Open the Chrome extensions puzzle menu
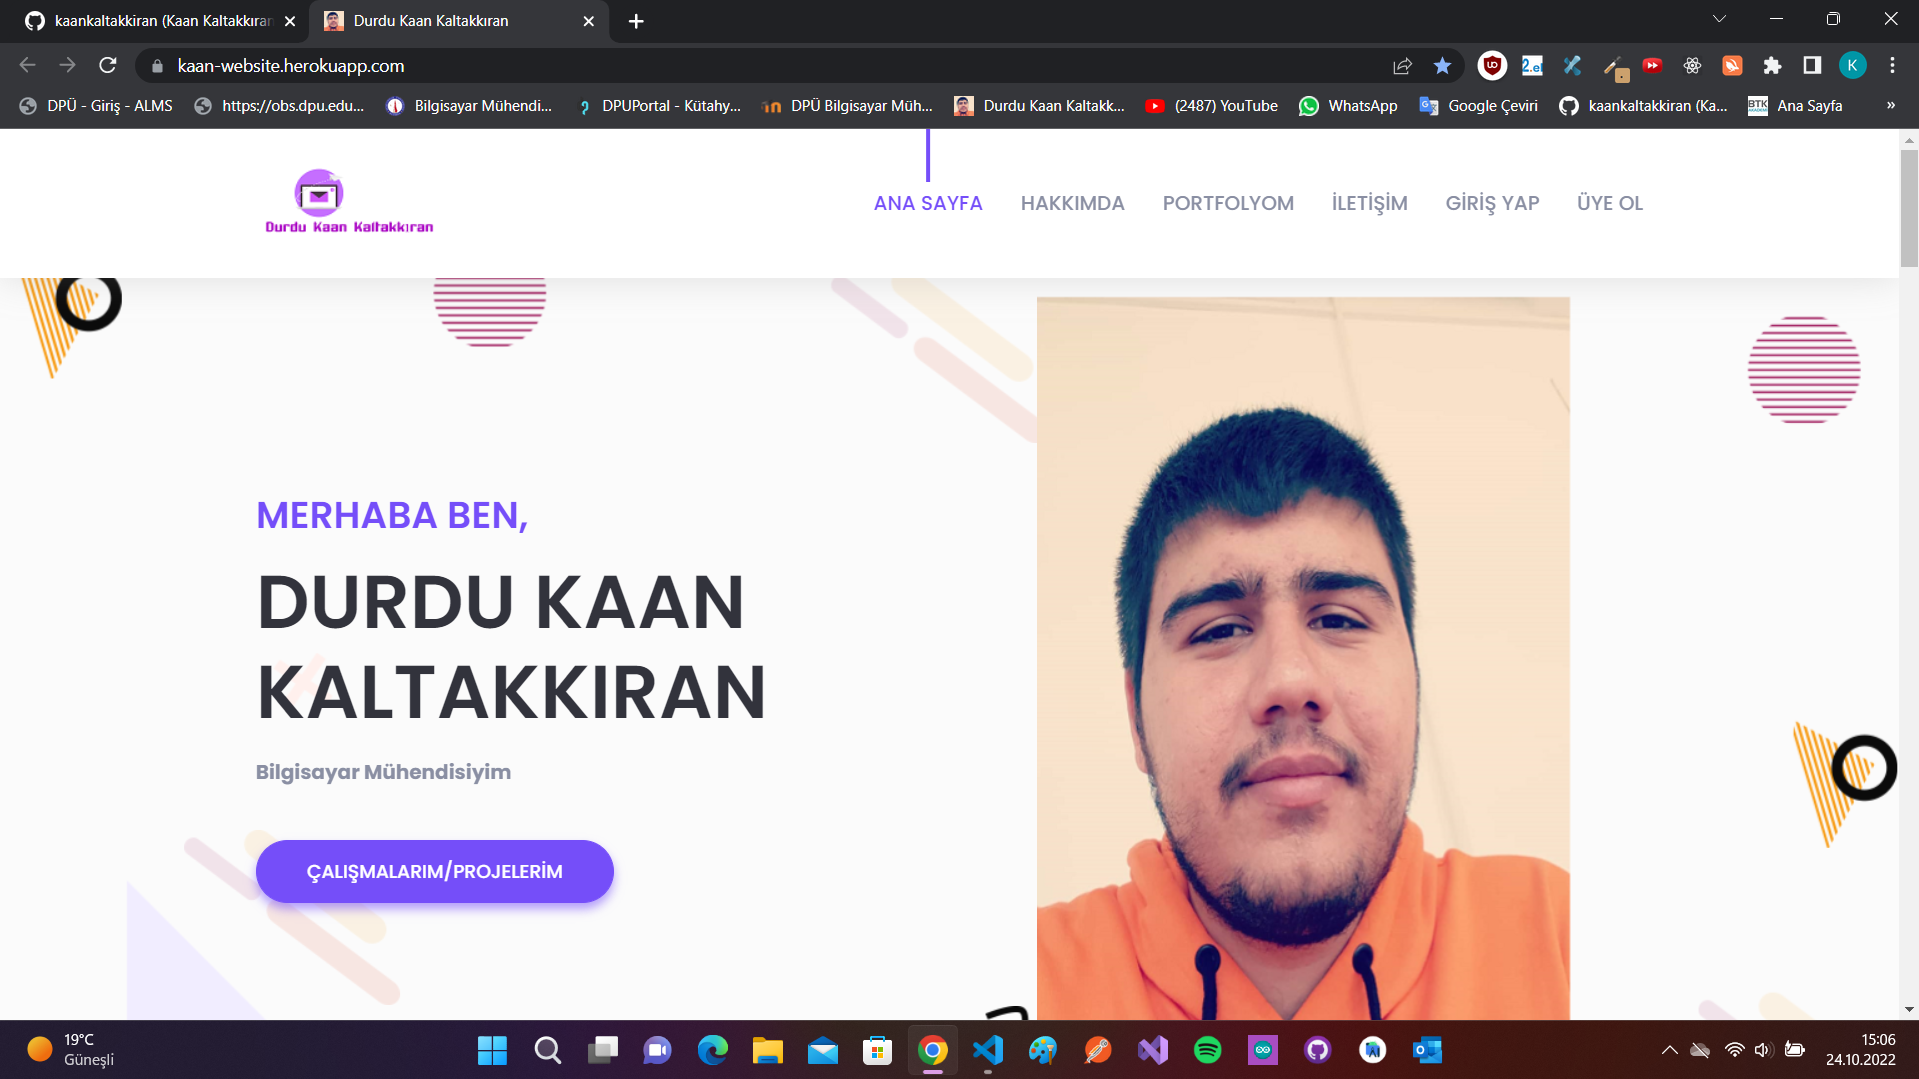 pos(1772,65)
